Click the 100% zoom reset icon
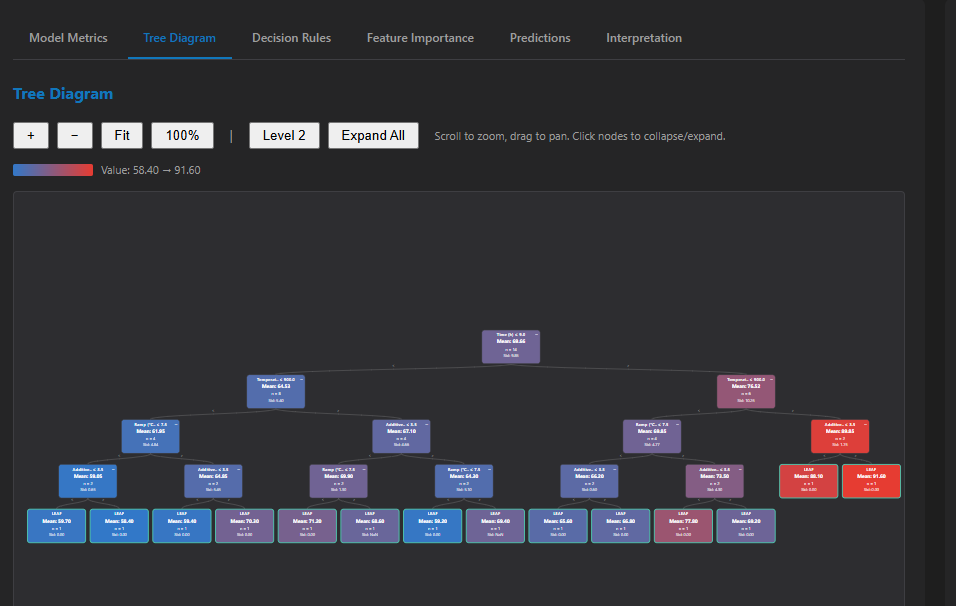The image size is (956, 606). (x=181, y=135)
